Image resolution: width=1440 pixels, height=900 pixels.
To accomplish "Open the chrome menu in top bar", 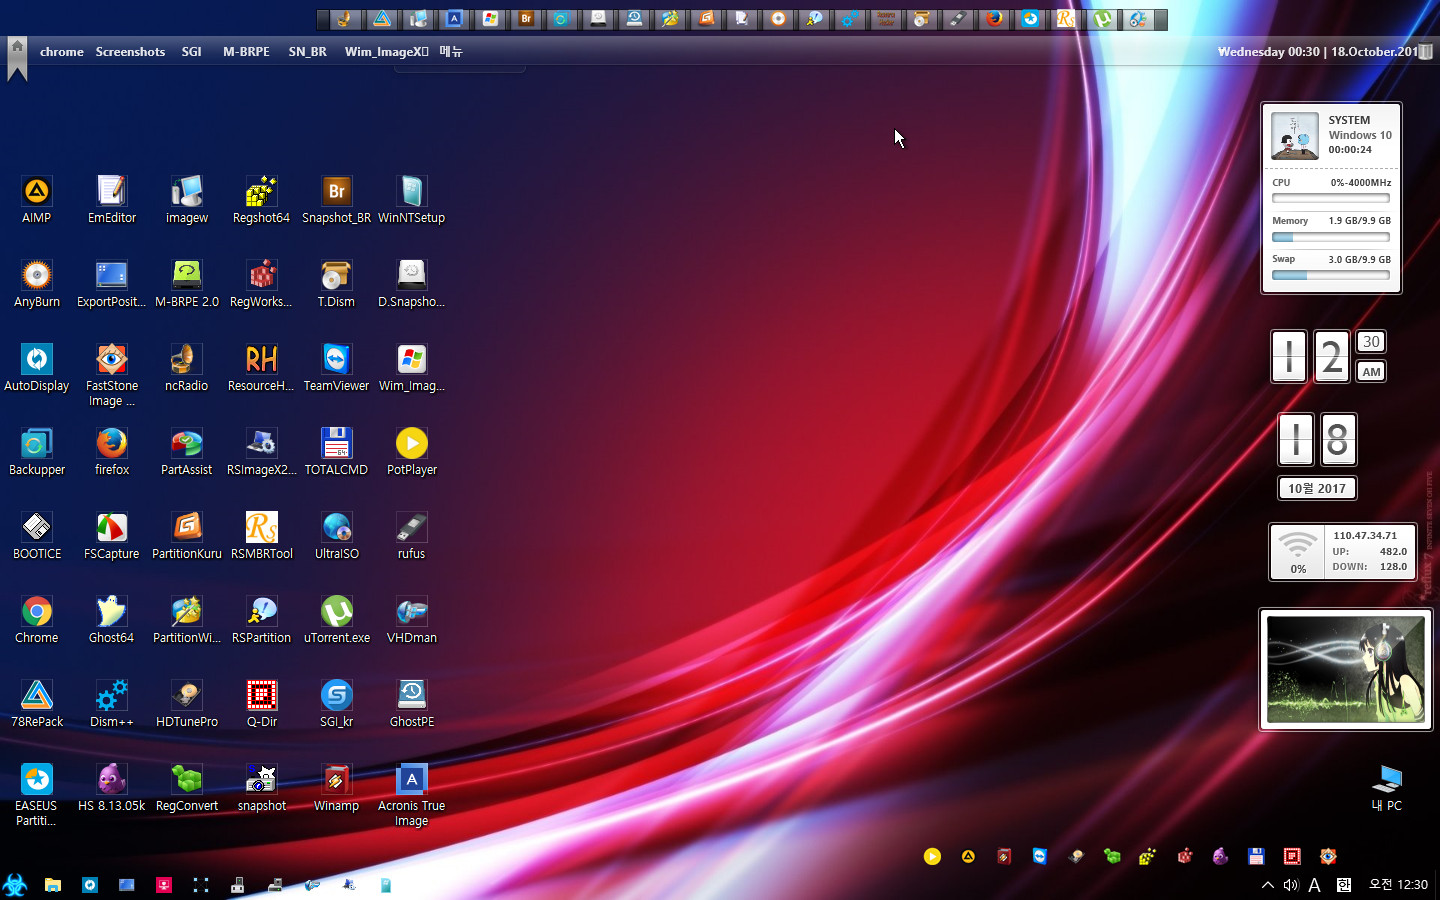I will 62,52.
